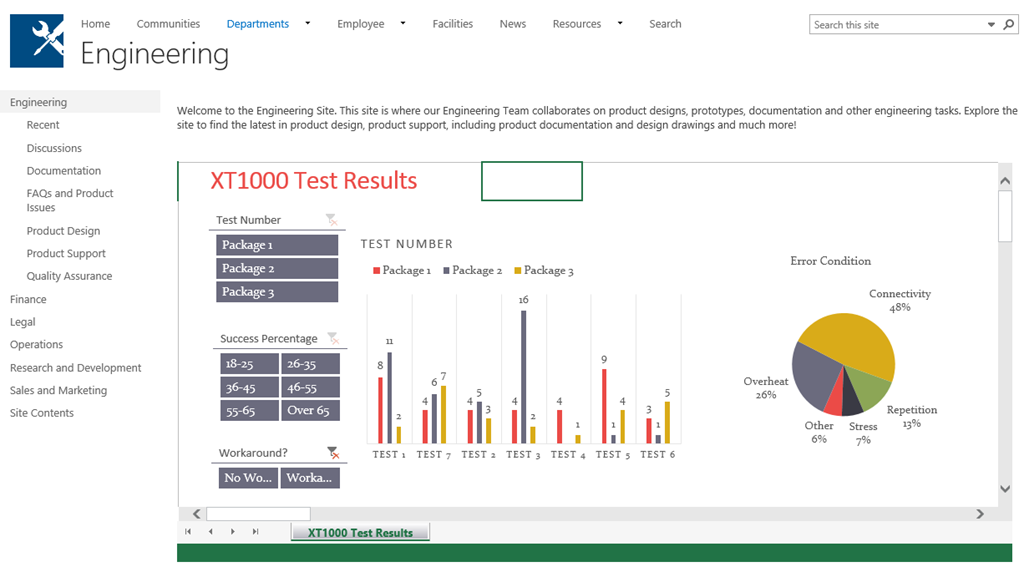1024x572 pixels.
Task: Click the workbook horizontal scrollbar thumb
Action: click(259, 514)
